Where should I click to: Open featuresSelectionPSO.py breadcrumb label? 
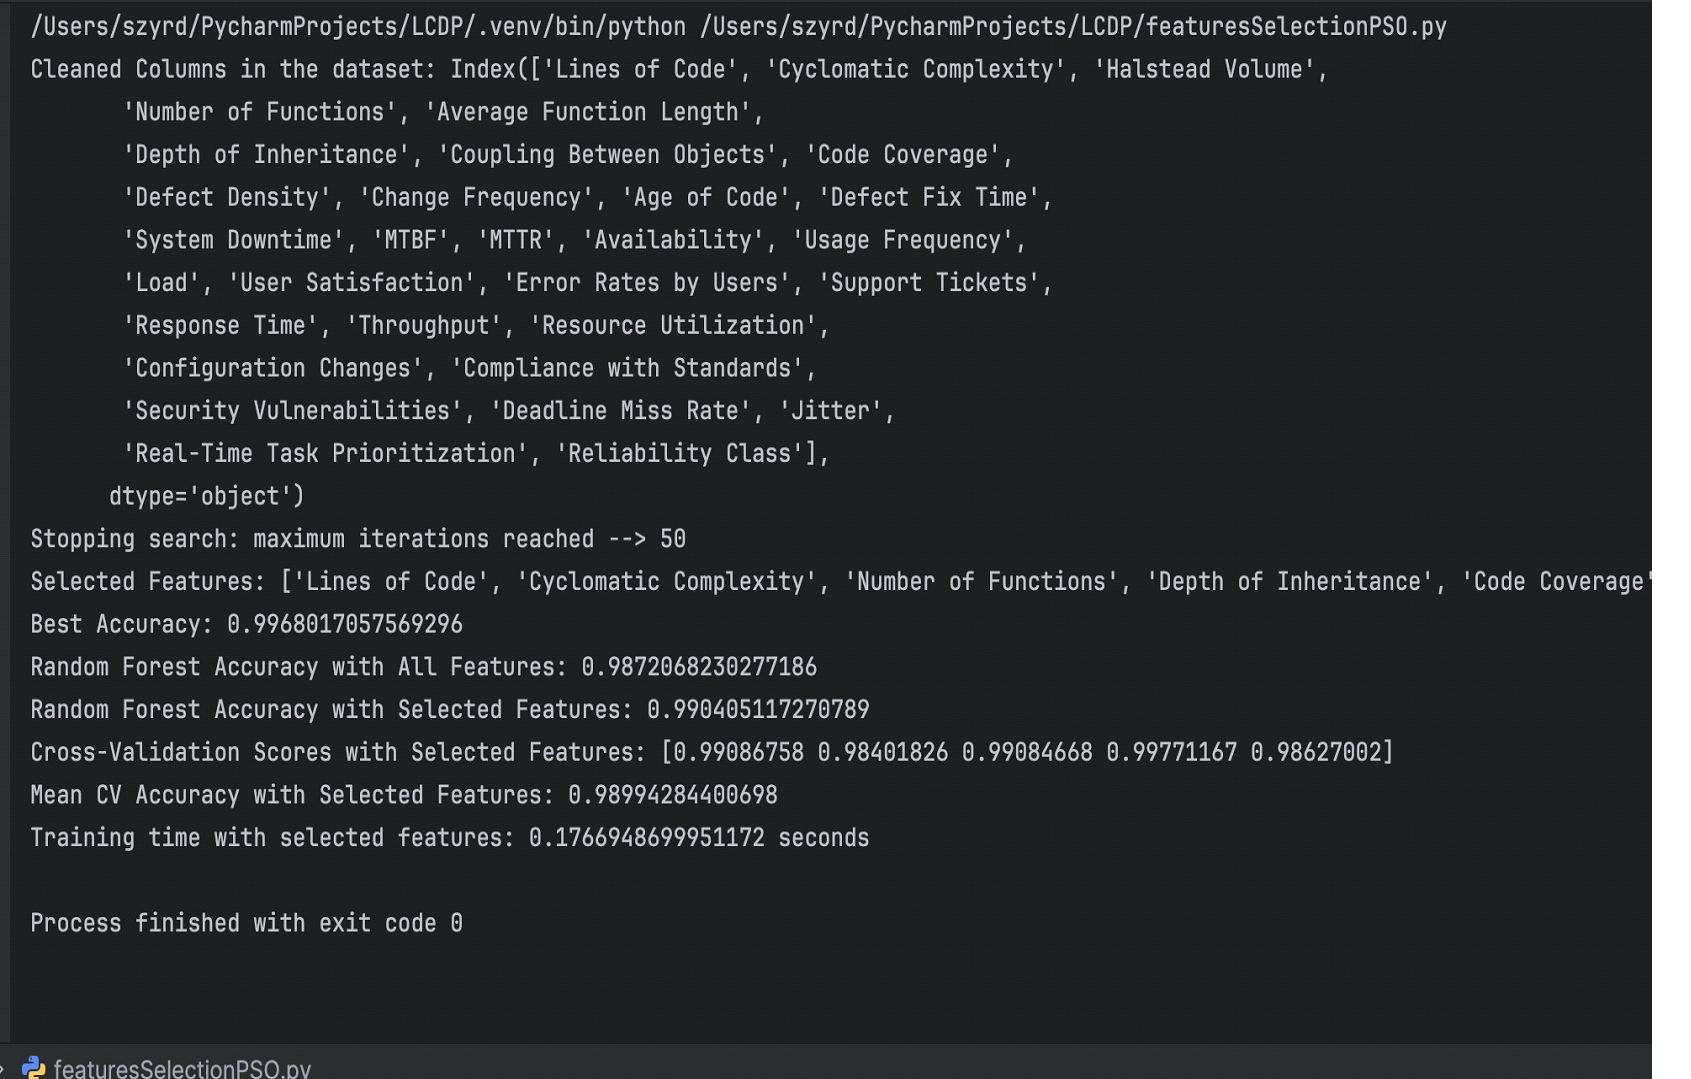[x=182, y=1068]
